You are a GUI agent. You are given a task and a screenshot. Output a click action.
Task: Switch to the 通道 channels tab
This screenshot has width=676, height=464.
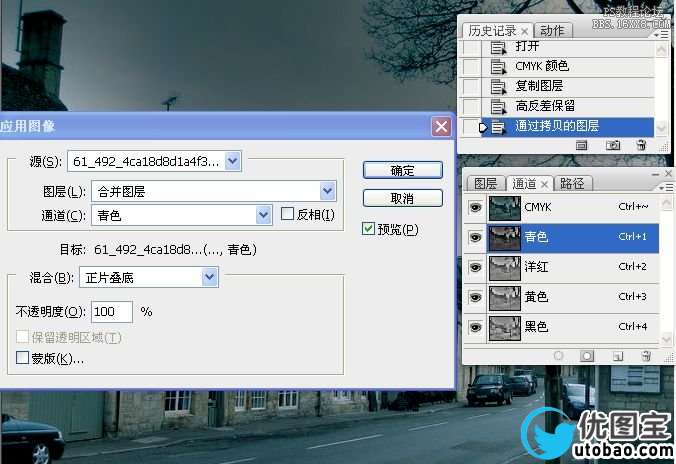coord(524,184)
